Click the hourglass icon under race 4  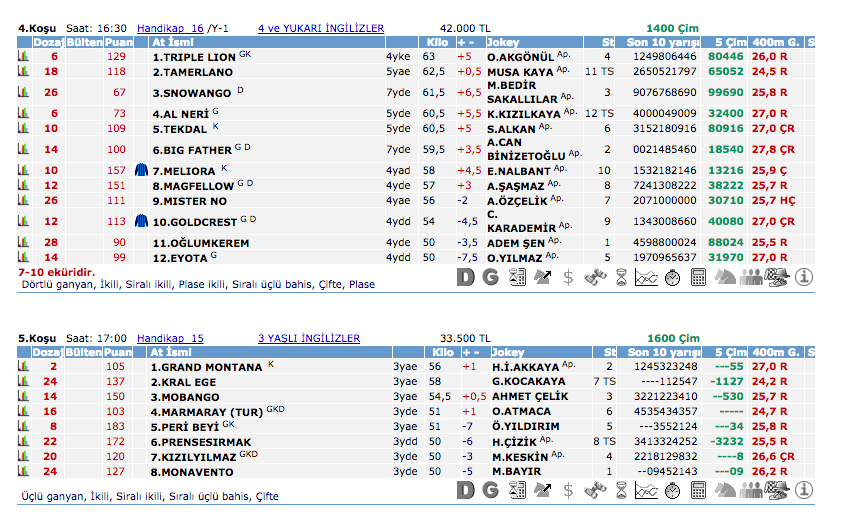click(x=620, y=278)
